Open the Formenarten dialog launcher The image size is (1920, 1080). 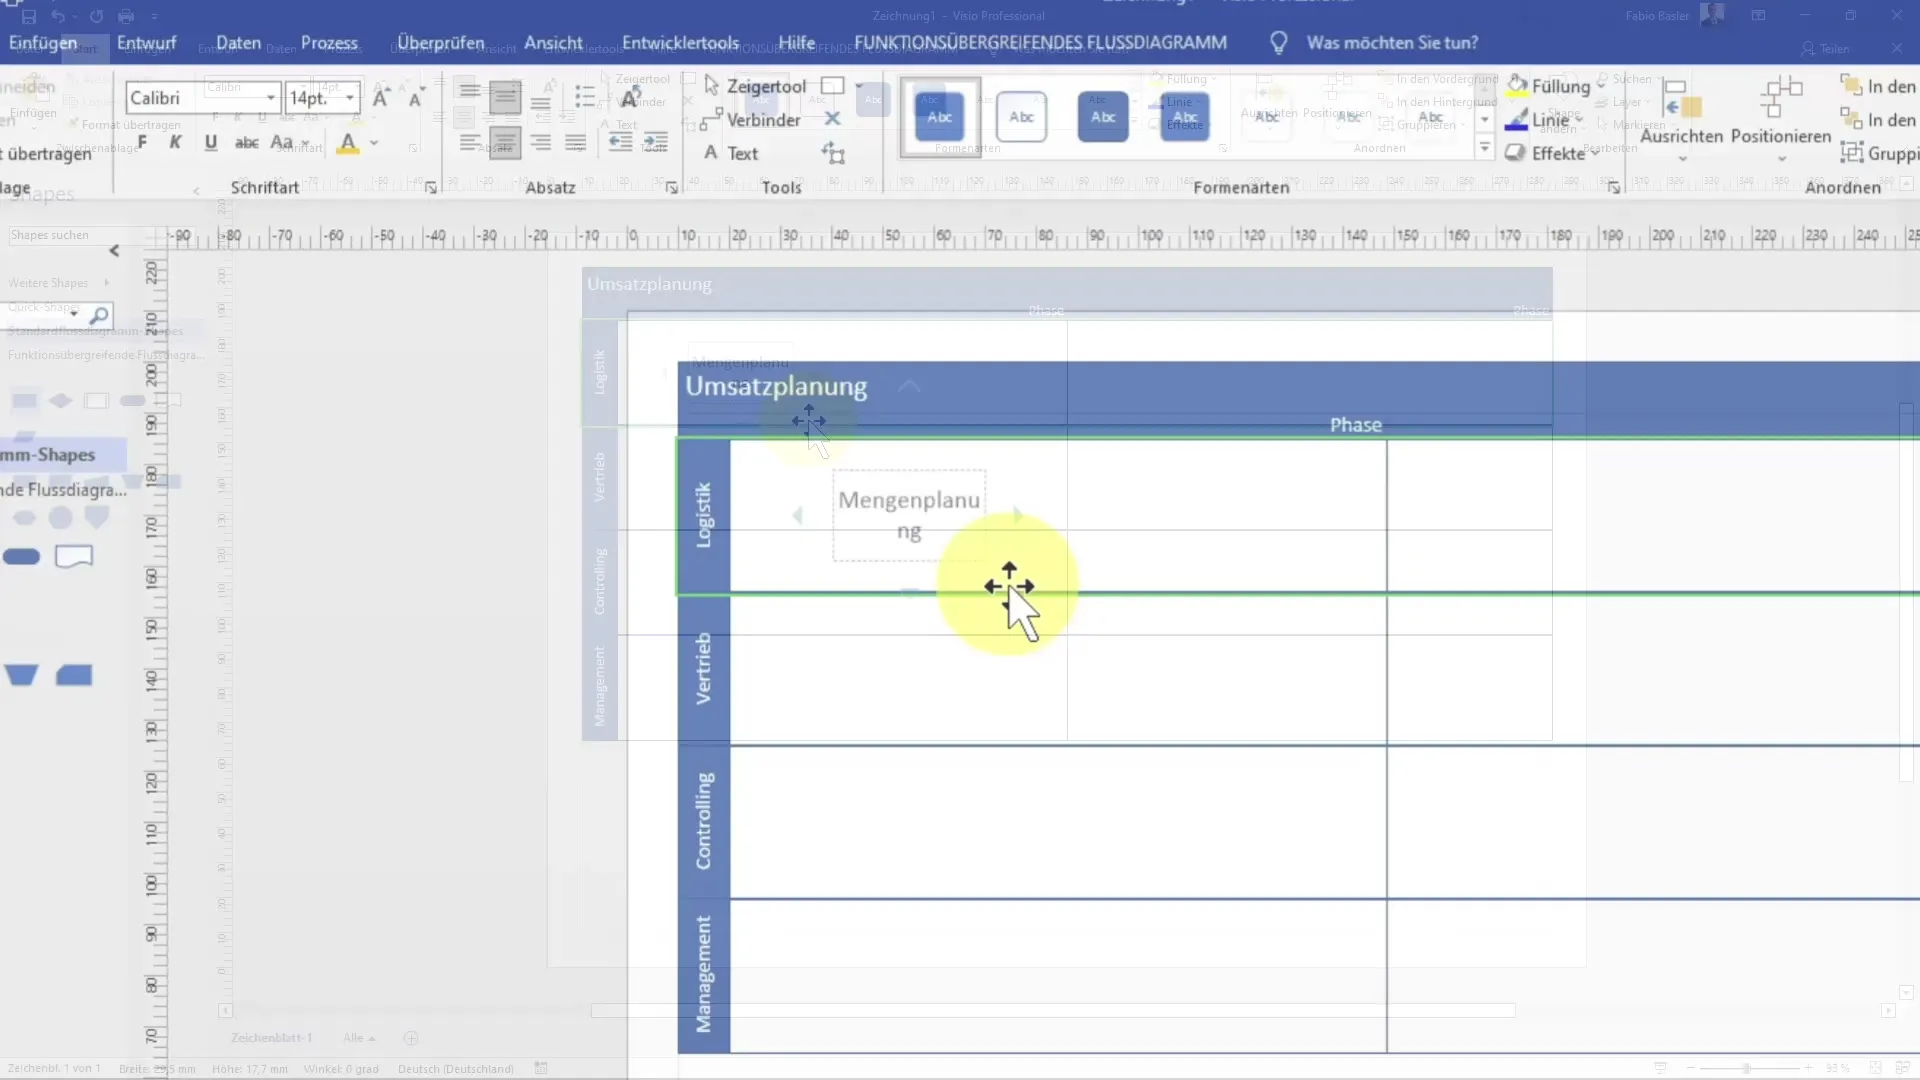pyautogui.click(x=1614, y=188)
